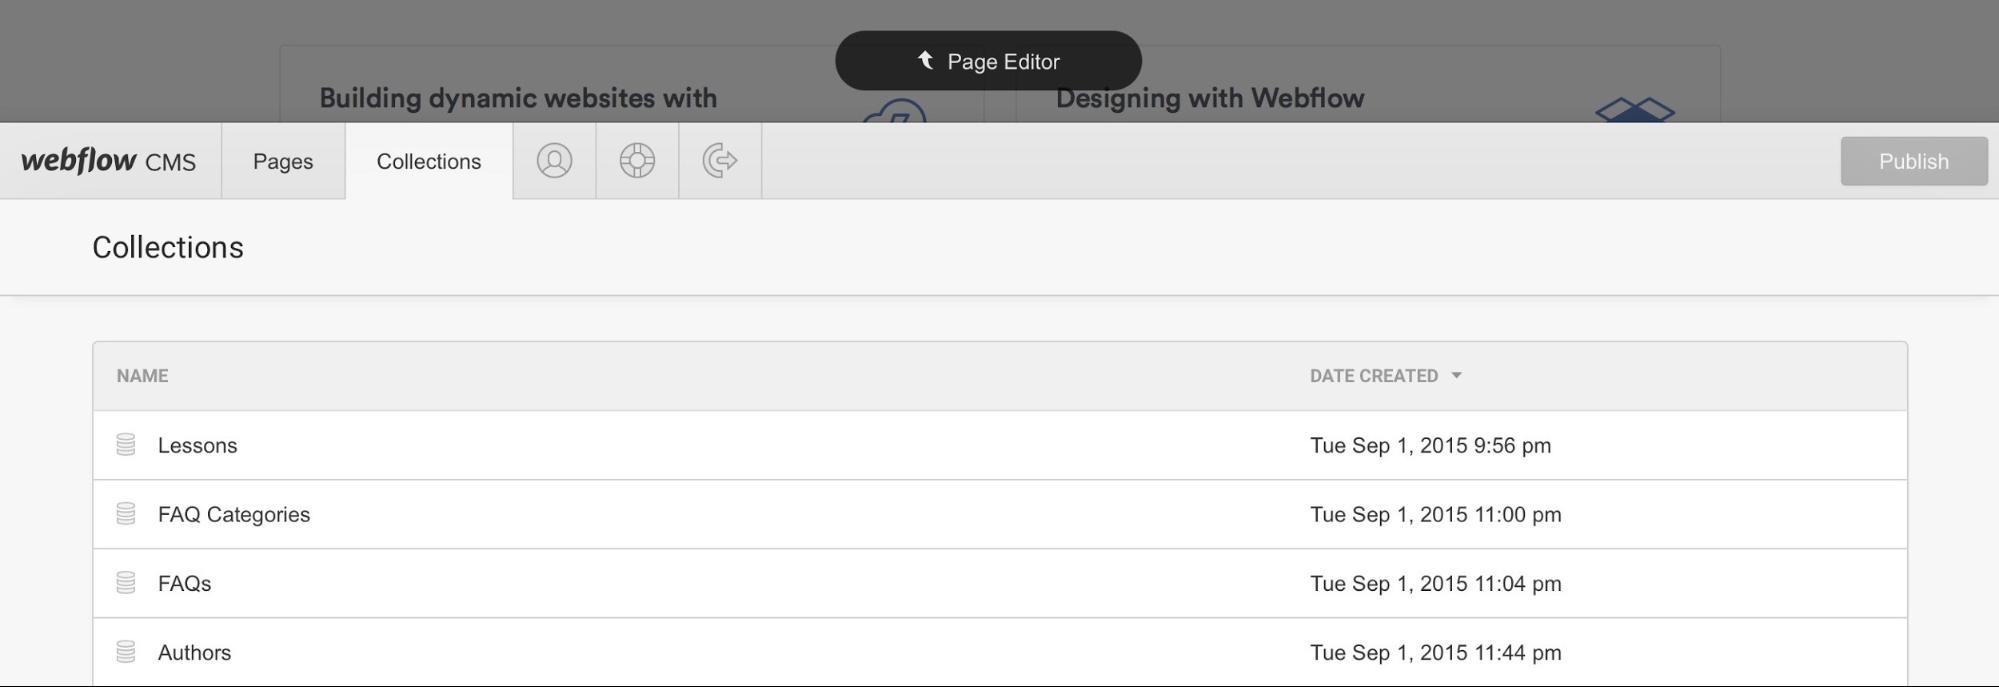The width and height of the screenshot is (1999, 687).
Task: Click the Lessons collection database icon
Action: point(126,445)
